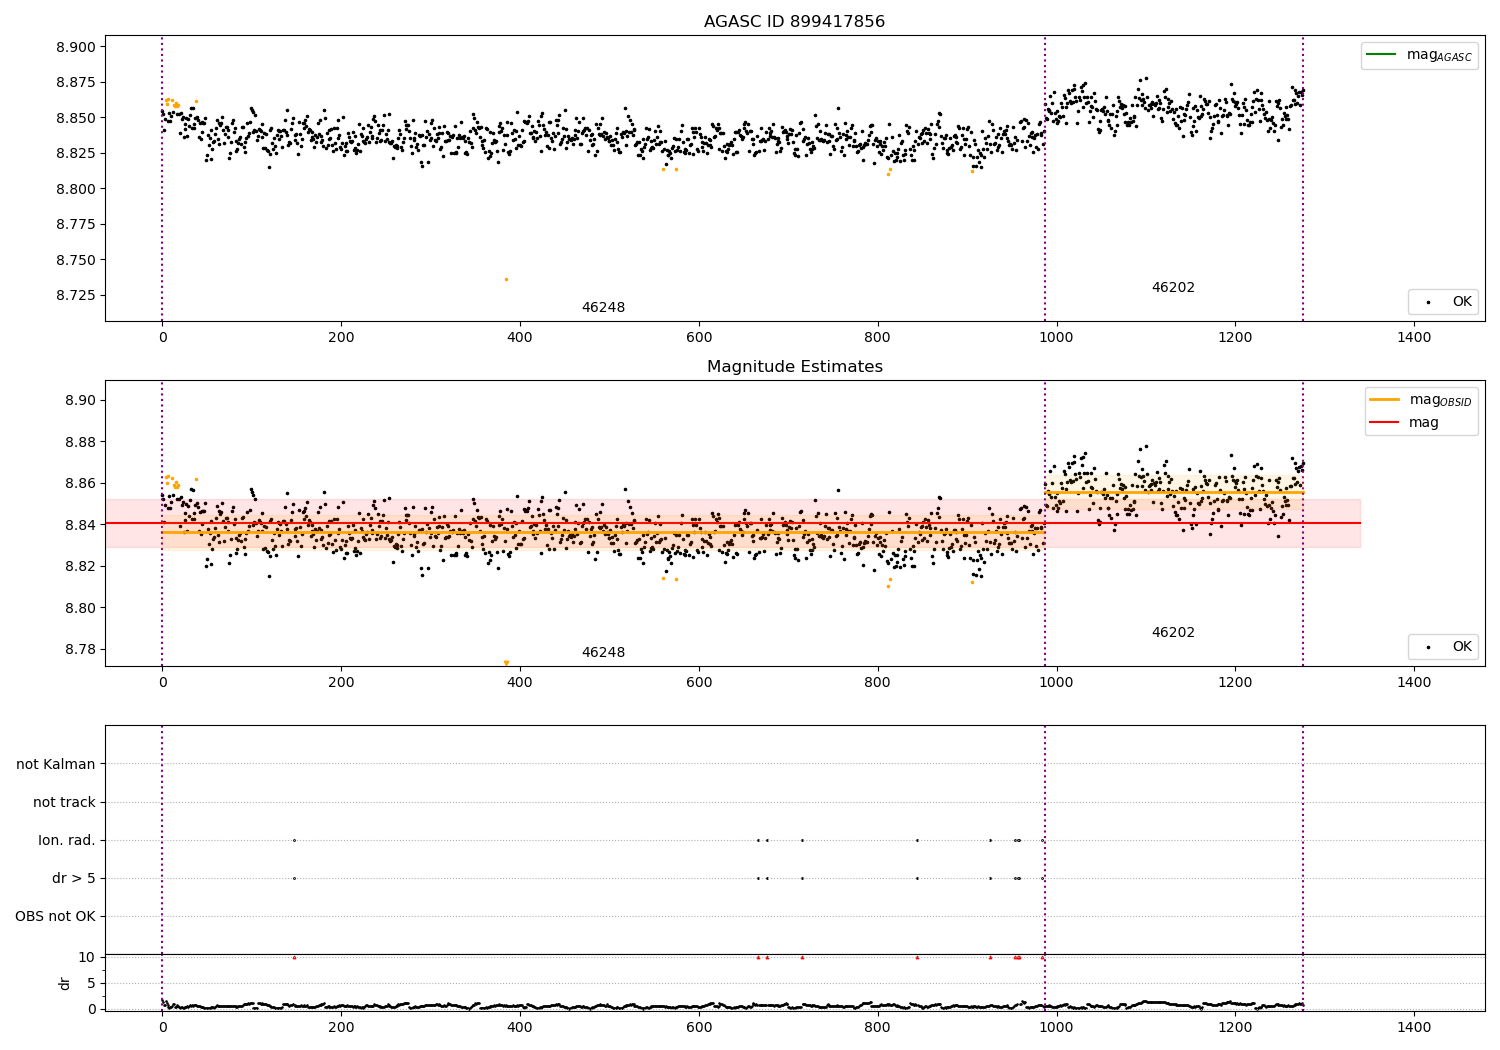Click the x-axis tick '1400' of bottom plot
Viewport: 1500px width, 1050px height.
tap(1413, 1027)
